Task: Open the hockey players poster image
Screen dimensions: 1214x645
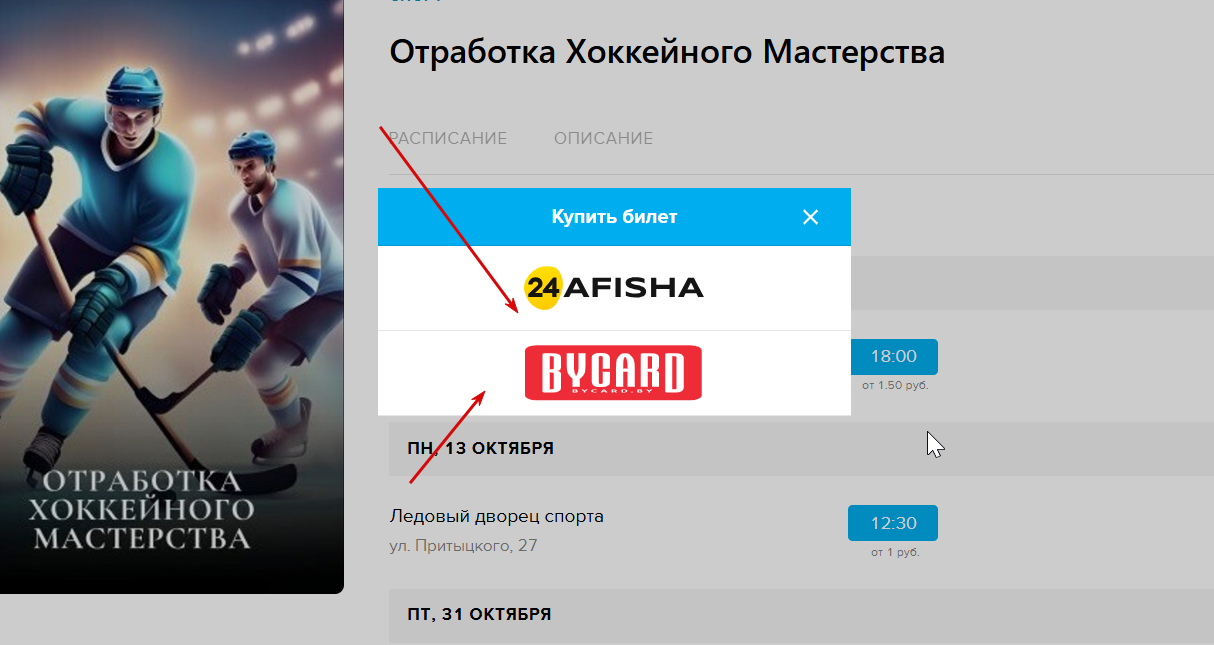Action: pos(172,296)
